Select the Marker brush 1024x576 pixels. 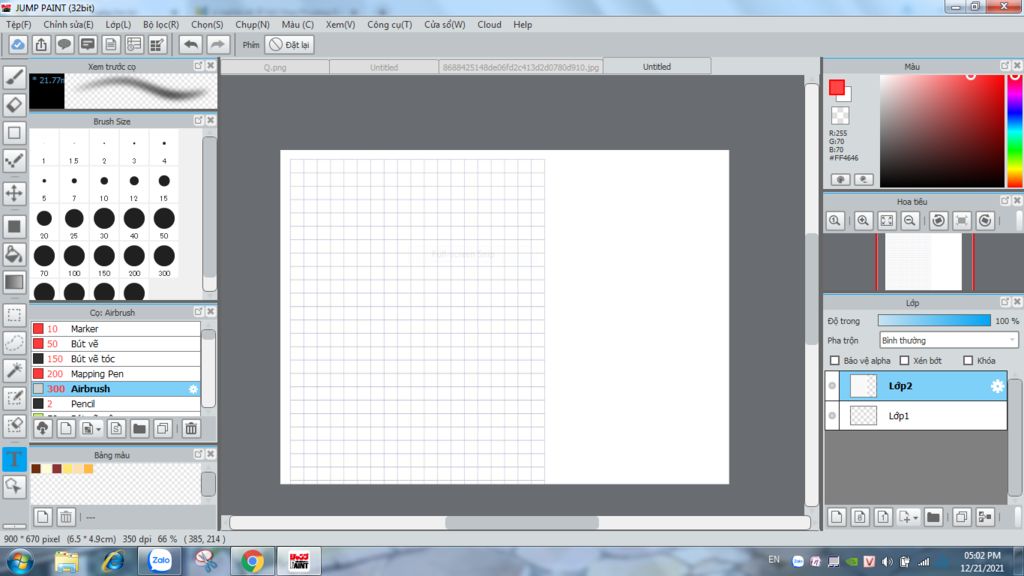point(116,328)
